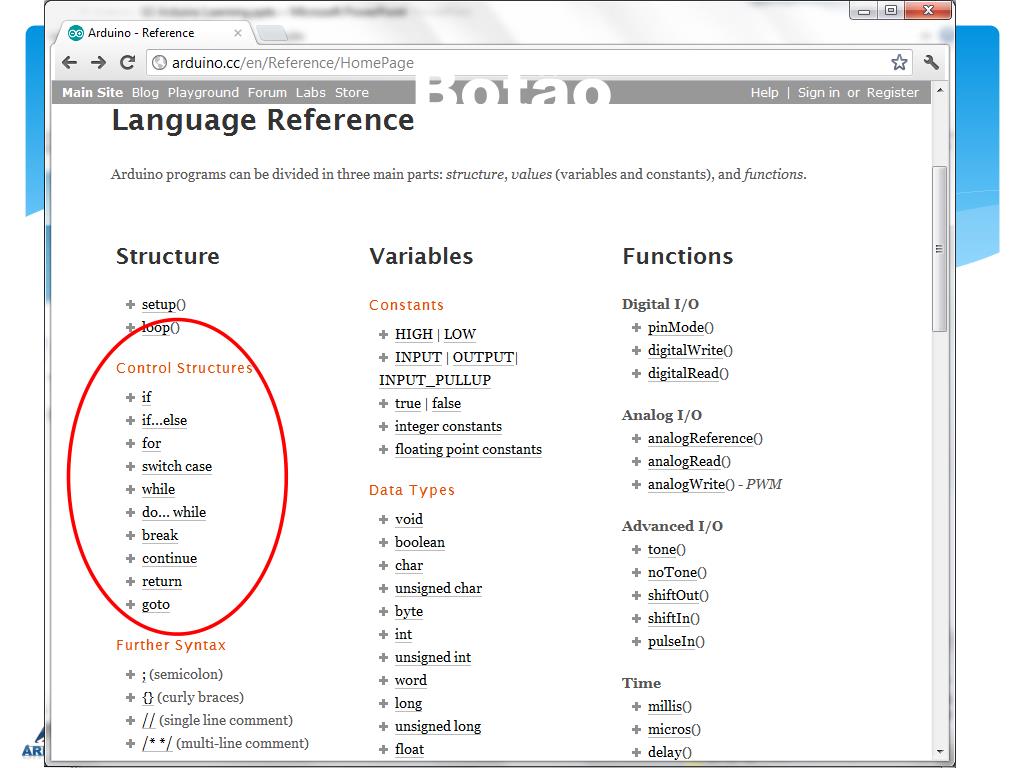
Task: Click the vertical scrollbar thumb
Action: (940, 249)
